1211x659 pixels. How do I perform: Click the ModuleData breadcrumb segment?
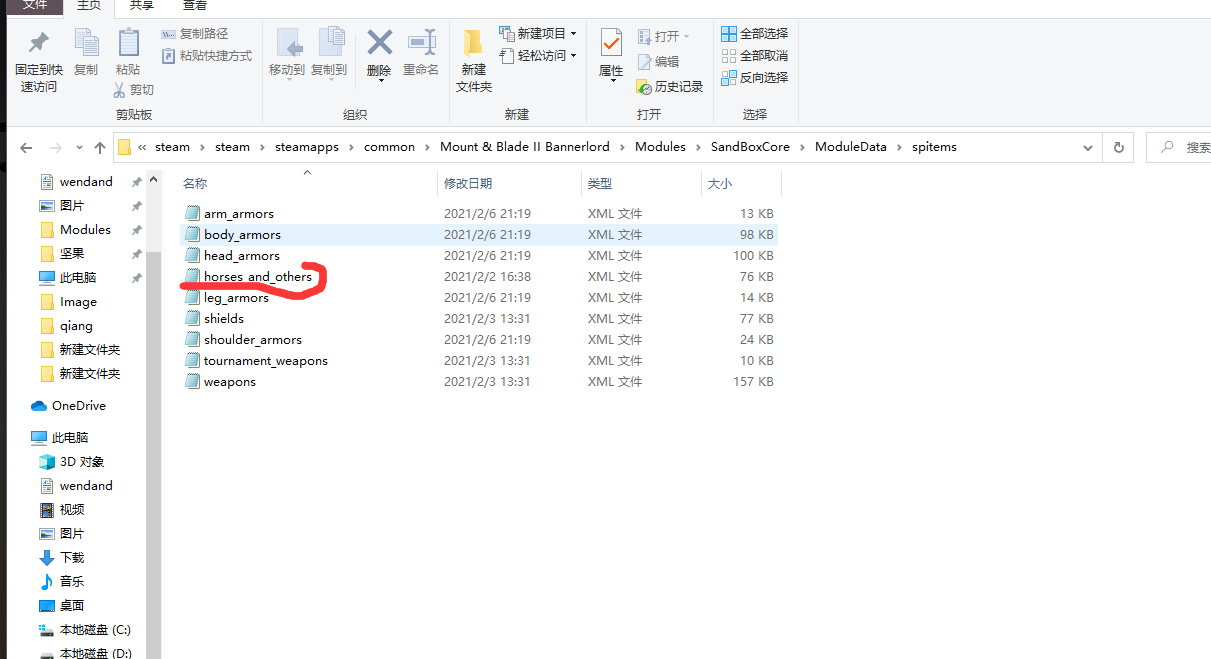pyautogui.click(x=850, y=147)
